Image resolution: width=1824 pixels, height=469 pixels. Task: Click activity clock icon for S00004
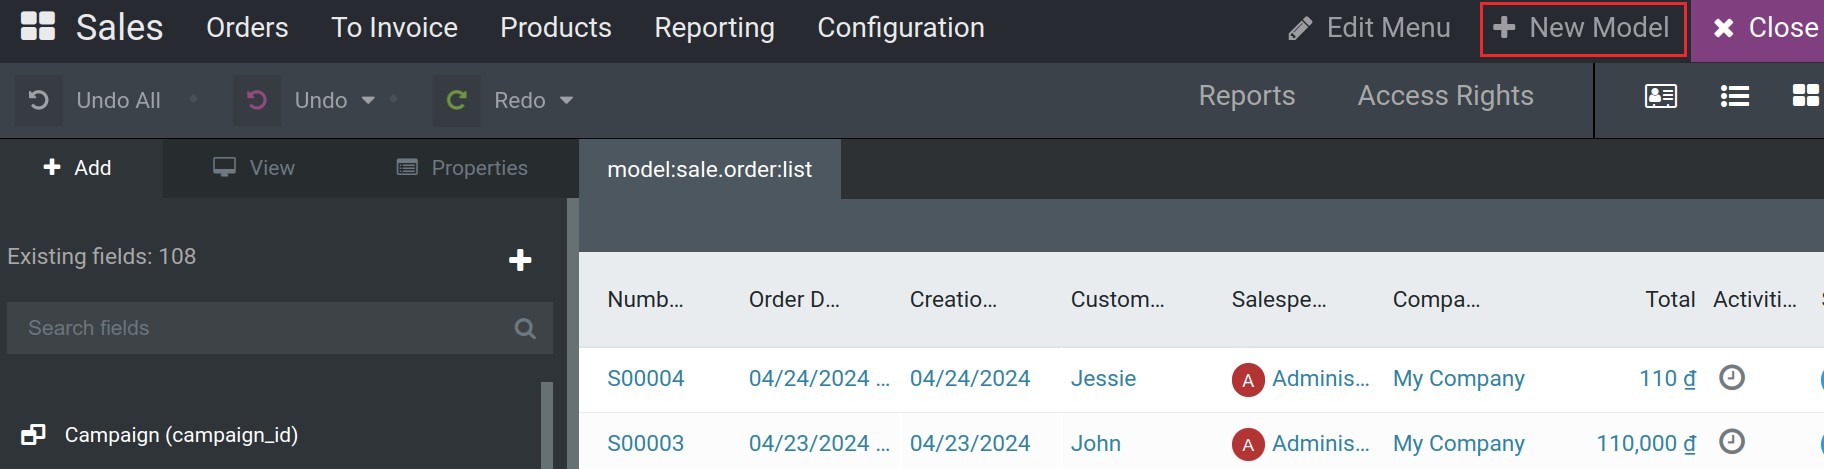(x=1731, y=378)
